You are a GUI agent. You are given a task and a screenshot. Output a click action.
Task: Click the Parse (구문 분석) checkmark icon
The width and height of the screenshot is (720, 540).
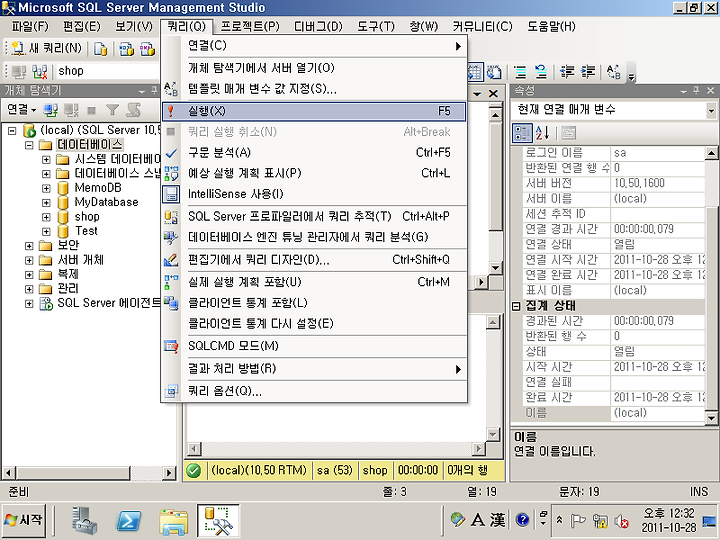pos(171,153)
